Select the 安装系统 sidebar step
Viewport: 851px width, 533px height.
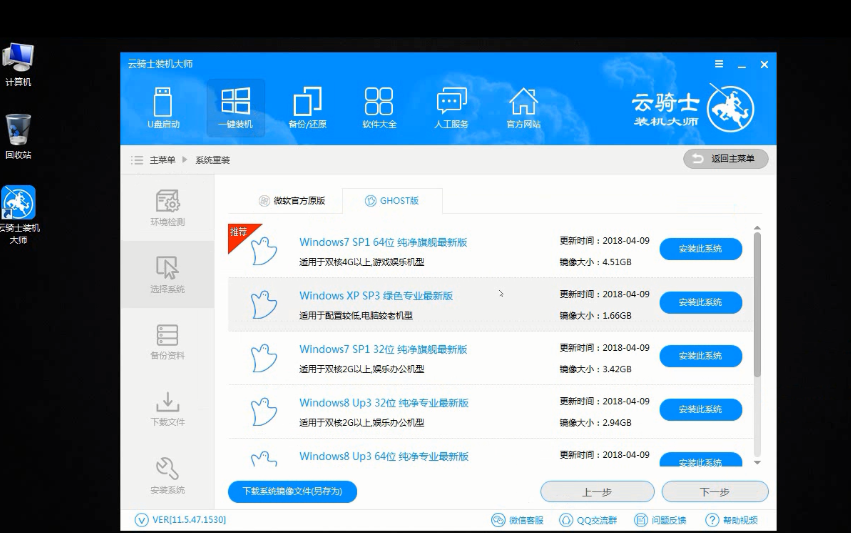click(167, 476)
